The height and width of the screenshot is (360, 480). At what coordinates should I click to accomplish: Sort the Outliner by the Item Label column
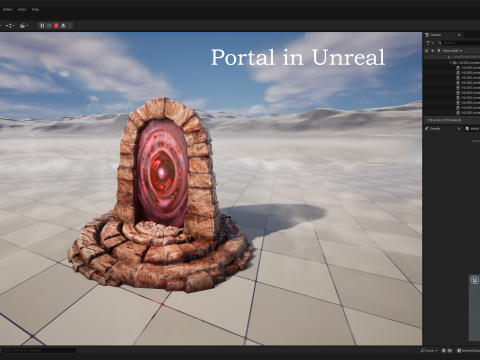pyautogui.click(x=452, y=51)
